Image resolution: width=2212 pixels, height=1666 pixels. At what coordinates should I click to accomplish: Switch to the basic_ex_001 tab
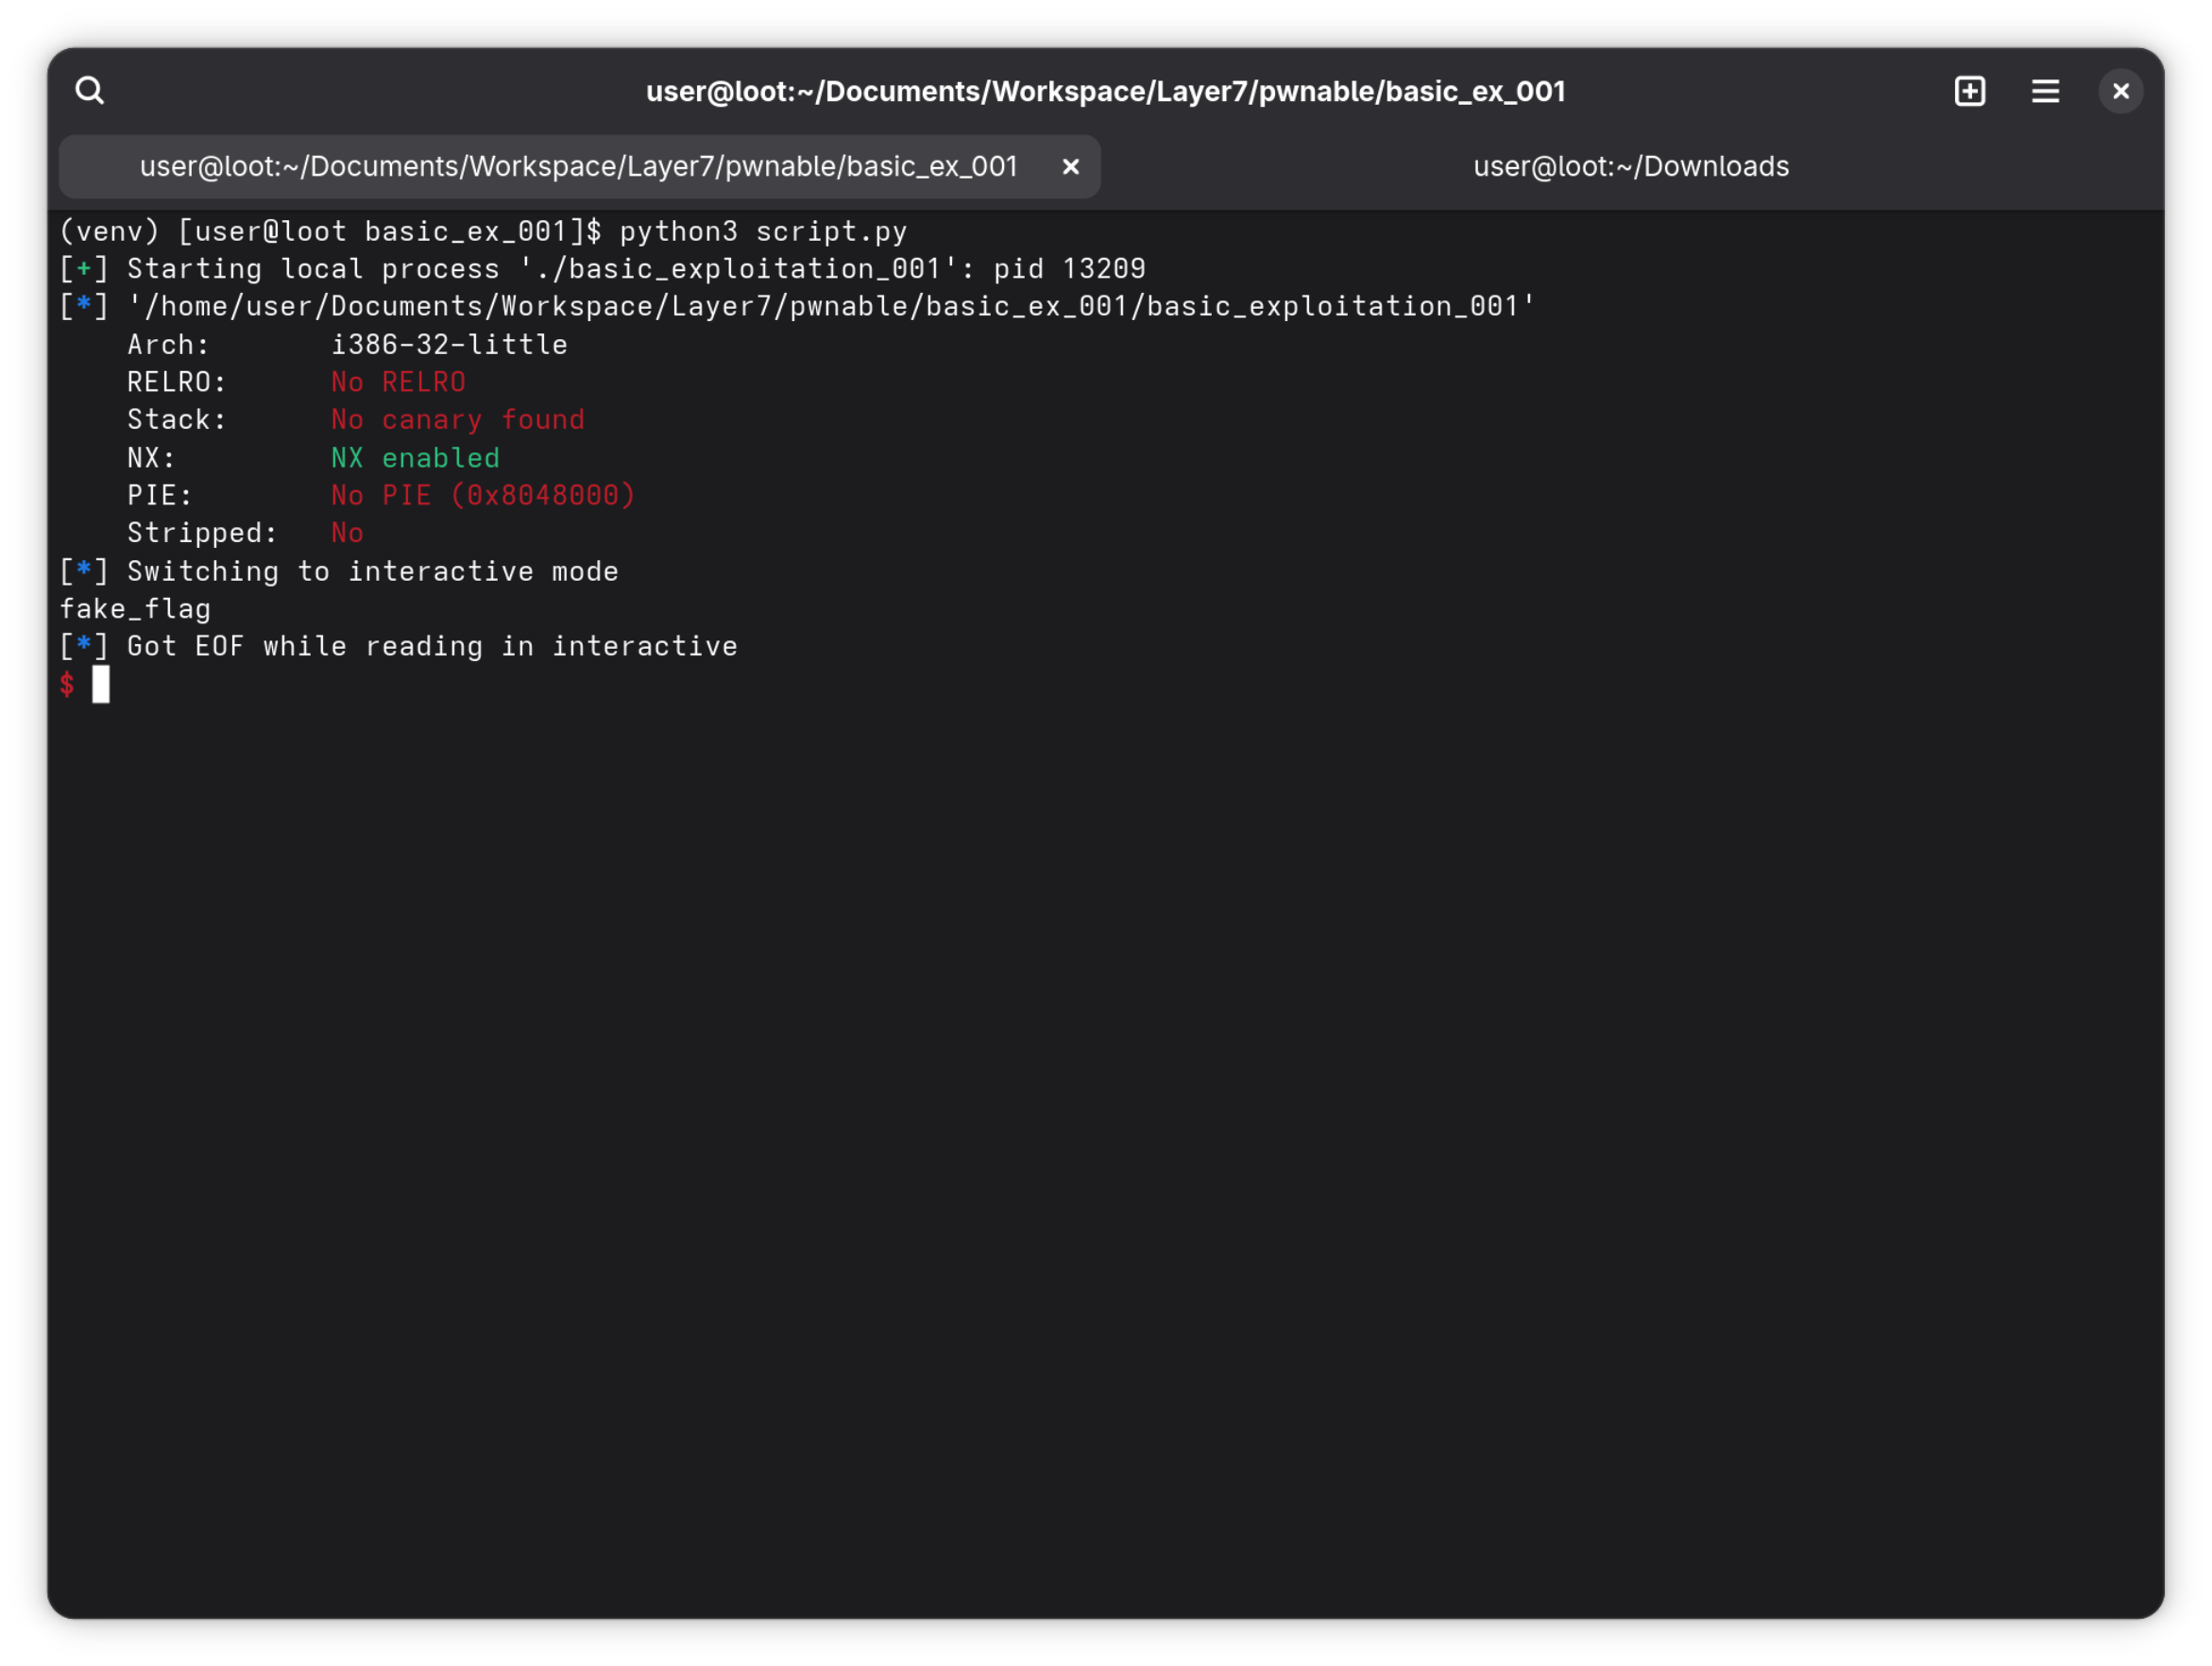(x=578, y=167)
